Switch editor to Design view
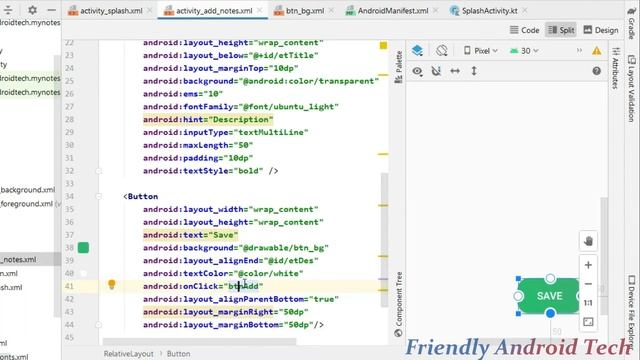Viewport: 640px width, 360px height. 601,30
